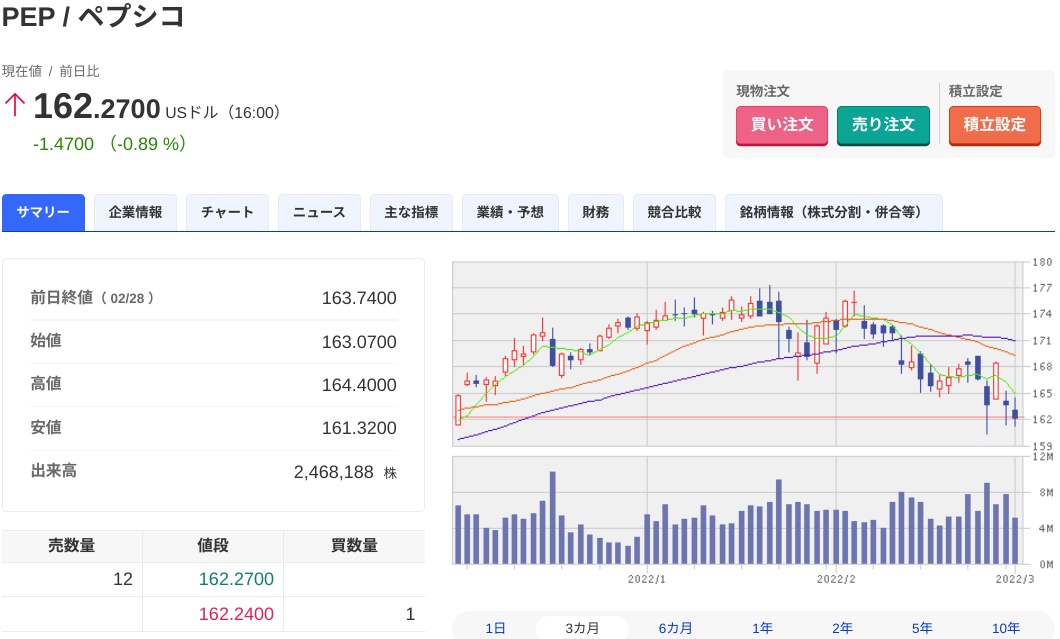This screenshot has width=1060, height=639.
Task: Click the 買い注文 buy order button
Action: tap(781, 125)
